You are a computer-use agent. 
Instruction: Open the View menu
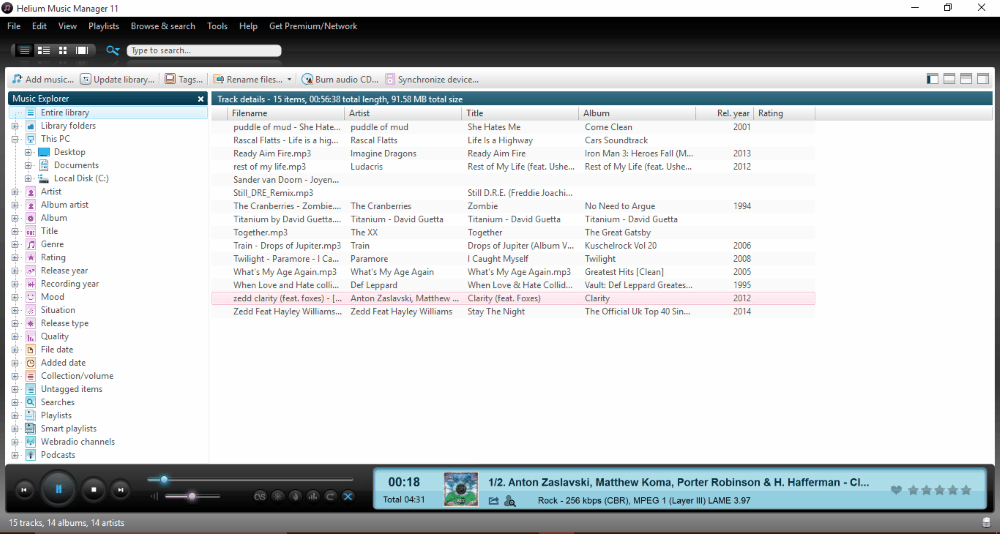coord(67,26)
